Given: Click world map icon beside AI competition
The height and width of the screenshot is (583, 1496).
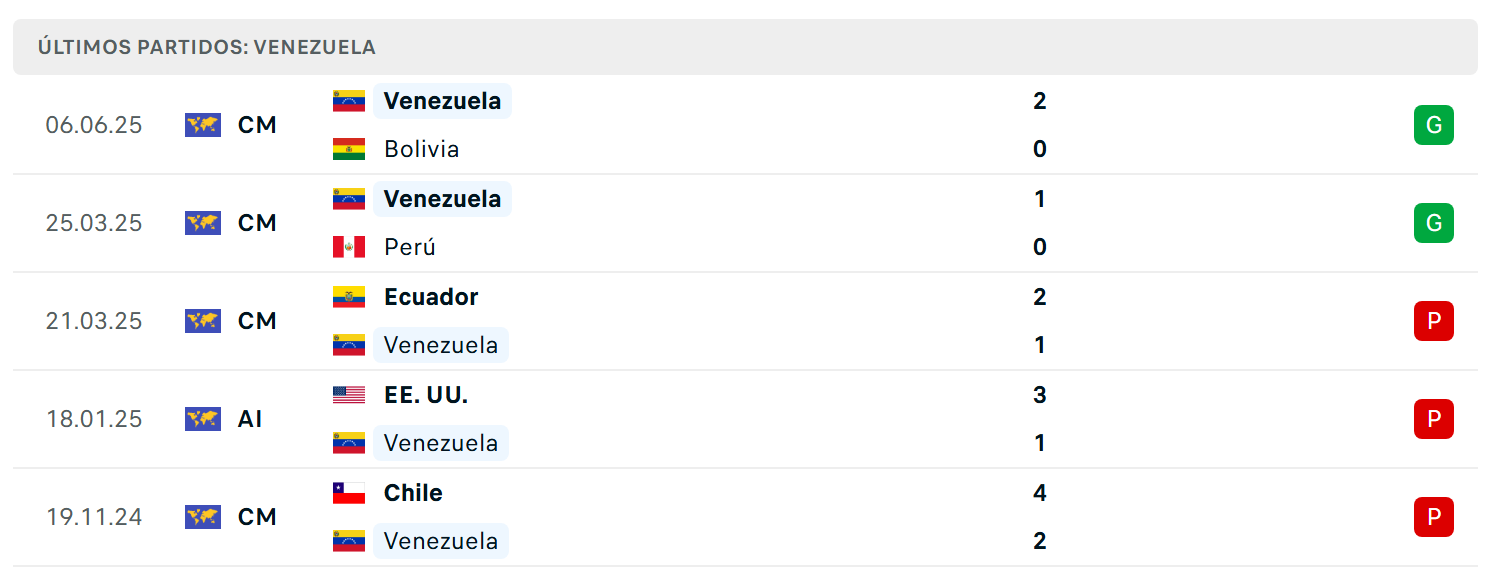Looking at the screenshot, I should 203,419.
